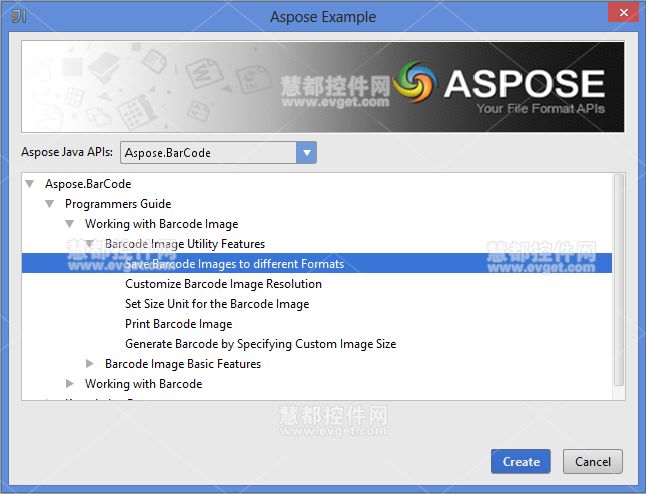
Task: Click the Aspose logo banner
Action: [x=323, y=87]
